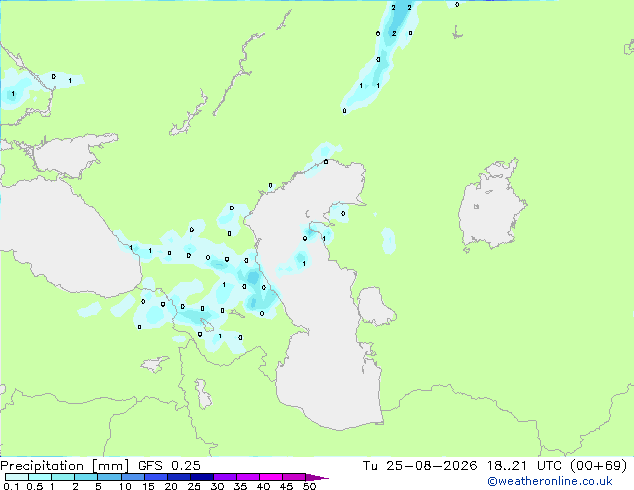The height and width of the screenshot is (490, 634).
Task: Click the '0.1' legend scale value
Action: (11, 486)
